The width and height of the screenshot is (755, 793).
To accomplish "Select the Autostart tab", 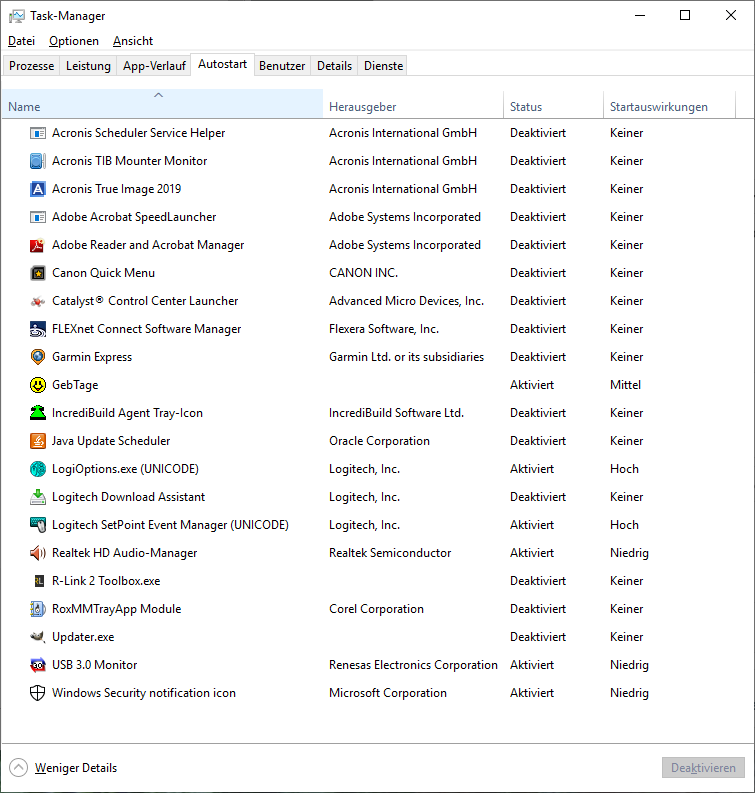I will pyautogui.click(x=223, y=64).
